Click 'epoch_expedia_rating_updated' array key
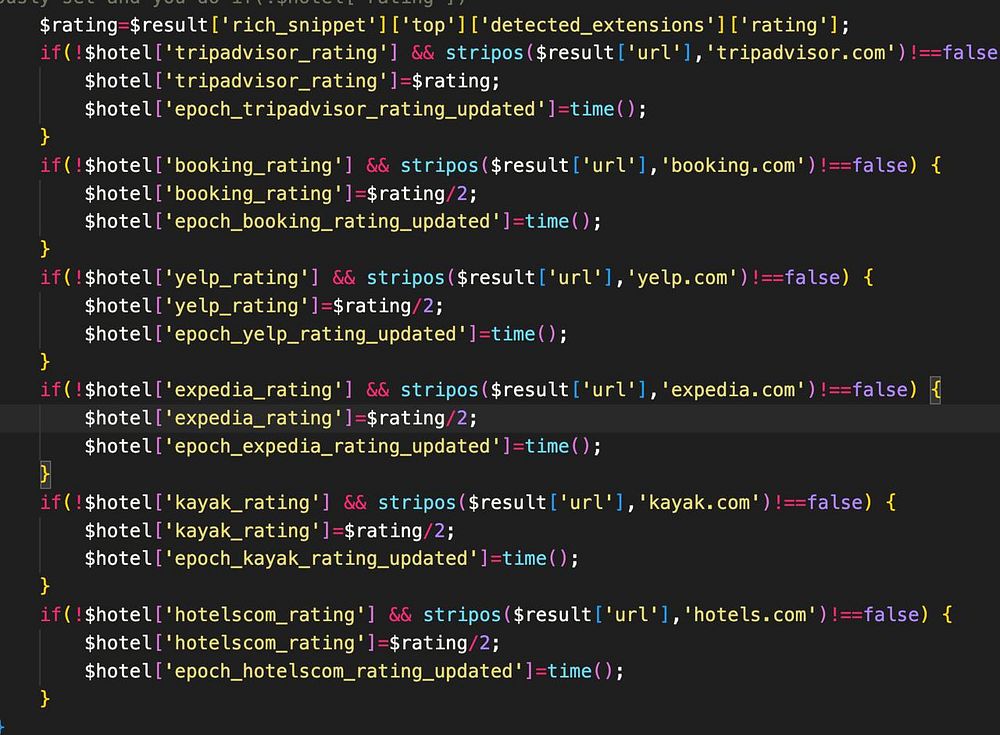Screen dimensions: 1000x735 (x=333, y=446)
